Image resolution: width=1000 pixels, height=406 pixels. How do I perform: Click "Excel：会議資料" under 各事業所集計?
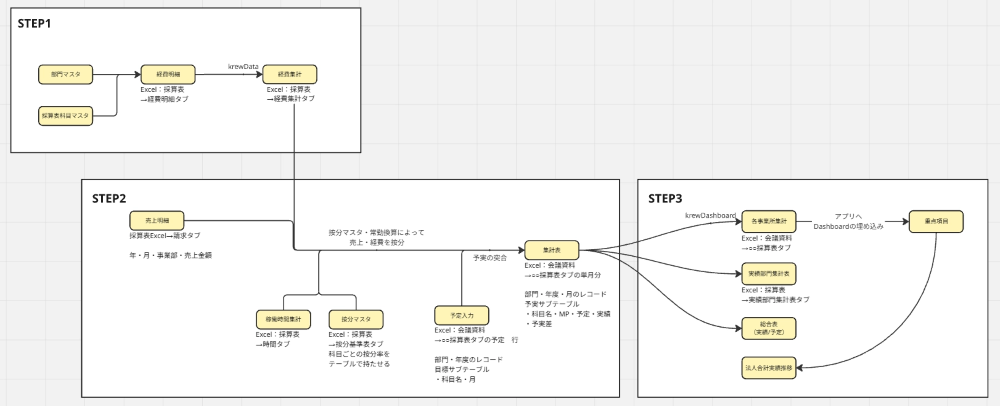coord(767,238)
